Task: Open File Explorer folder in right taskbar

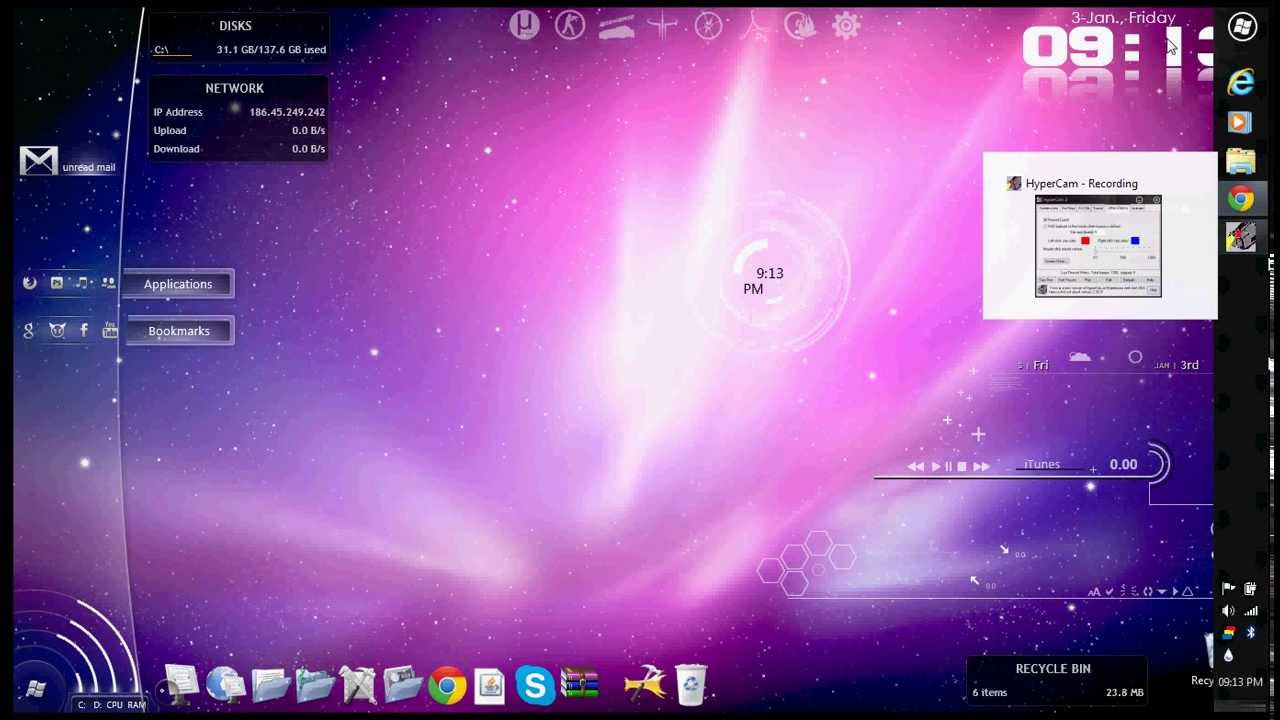Action: pos(1240,161)
